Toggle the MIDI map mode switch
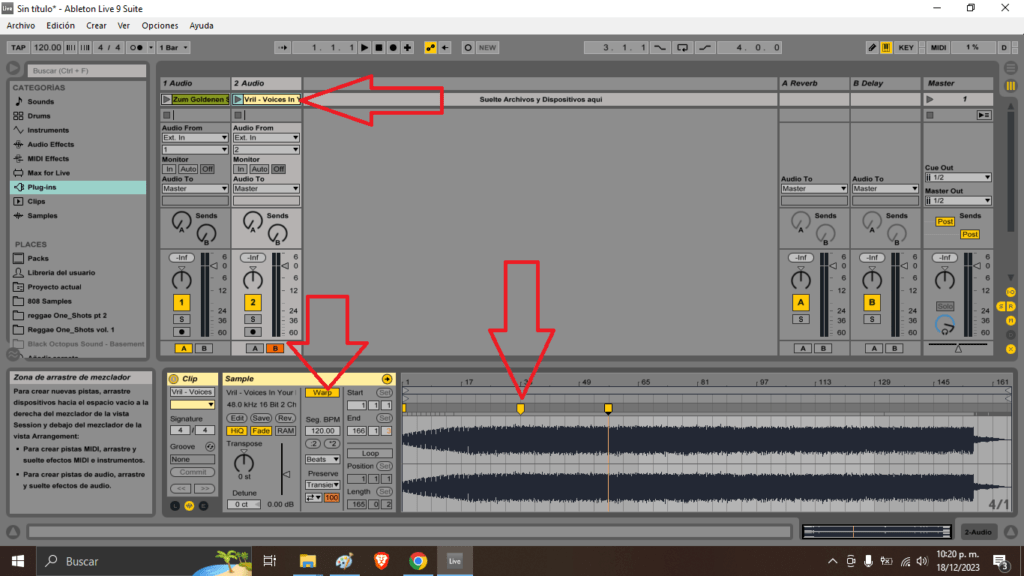Image resolution: width=1024 pixels, height=576 pixels. coord(938,48)
